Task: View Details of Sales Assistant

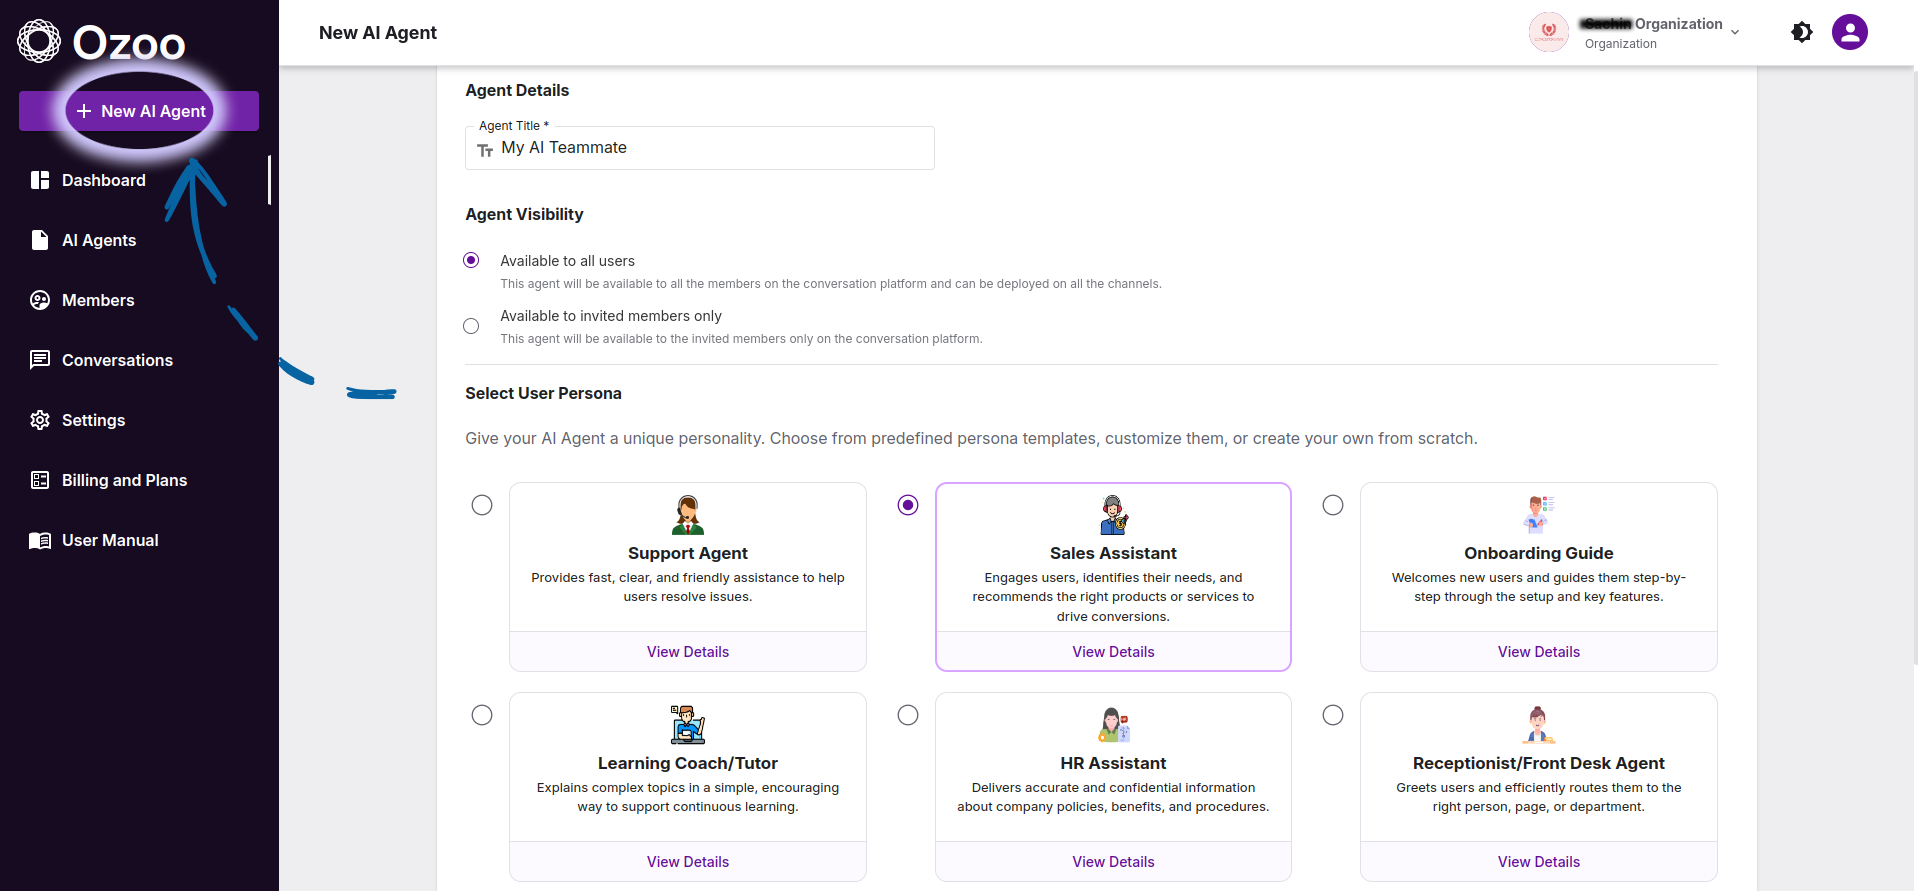Action: click(x=1113, y=652)
